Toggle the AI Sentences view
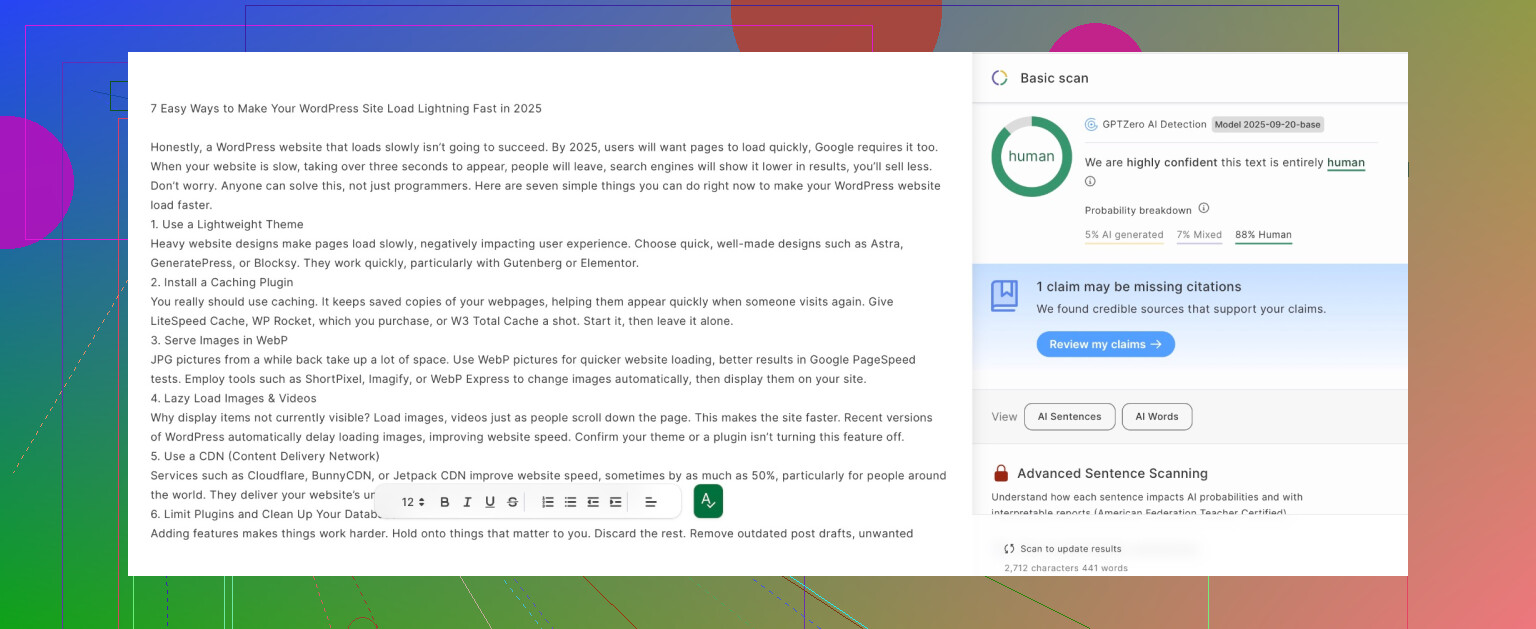This screenshot has width=1536, height=629. coord(1069,417)
